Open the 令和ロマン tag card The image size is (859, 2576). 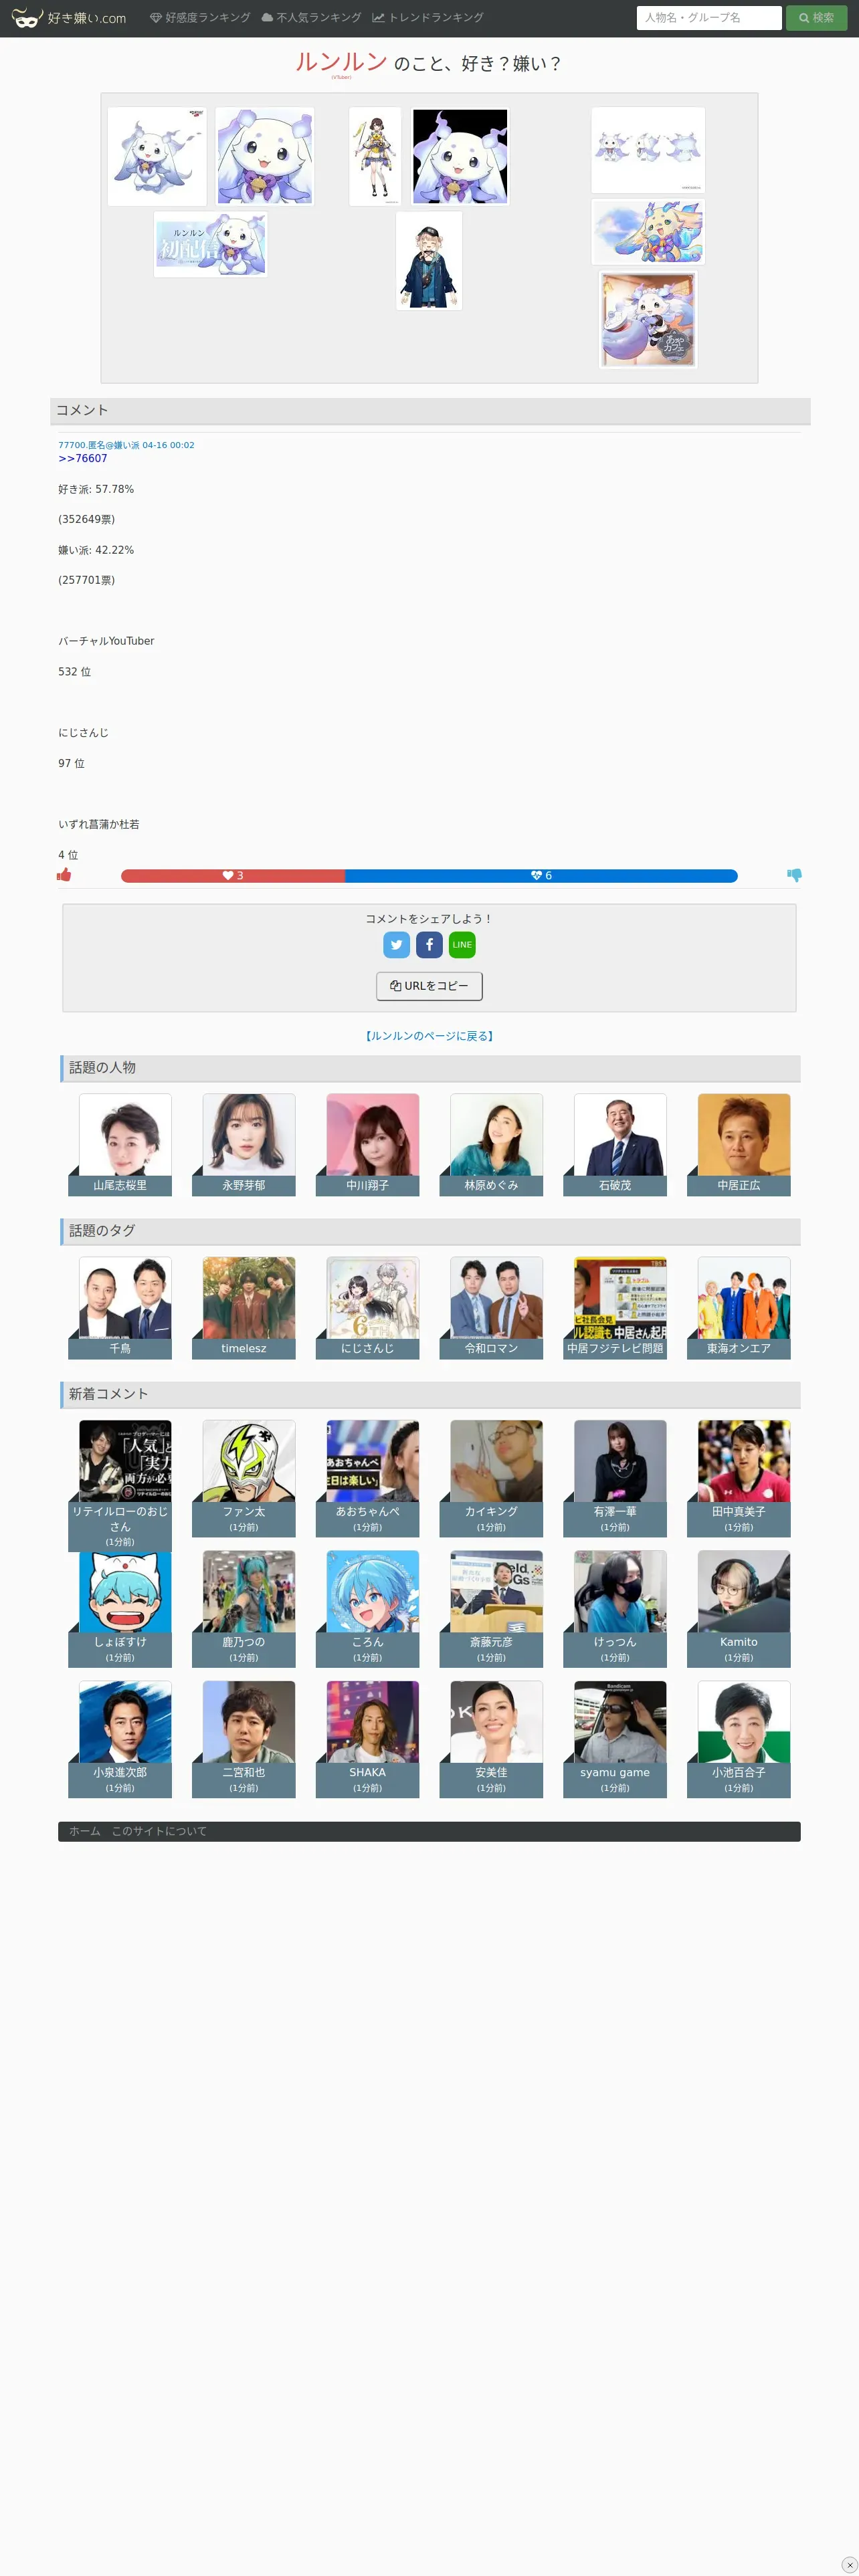coord(491,1307)
